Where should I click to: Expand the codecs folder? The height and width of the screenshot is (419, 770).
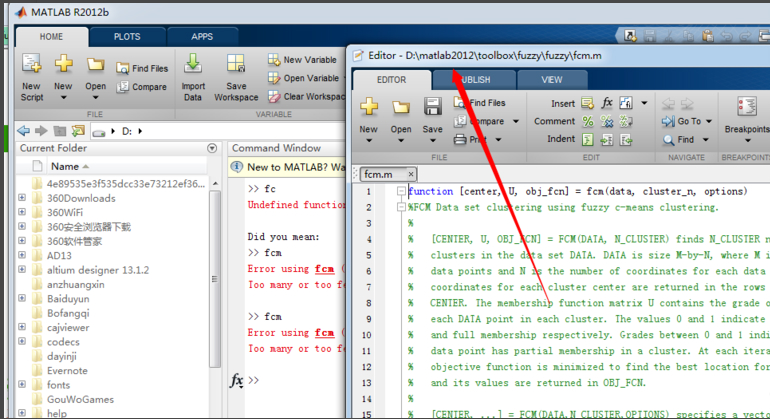22,341
